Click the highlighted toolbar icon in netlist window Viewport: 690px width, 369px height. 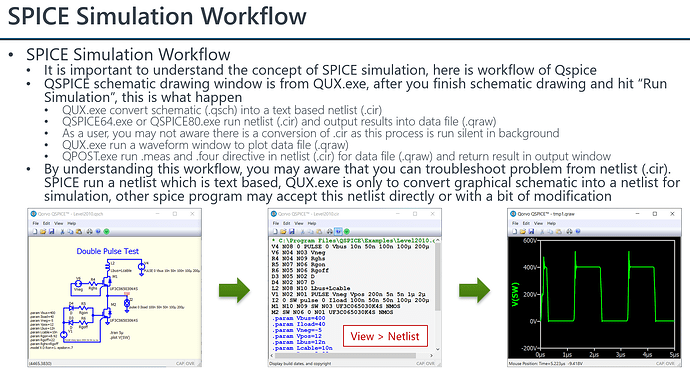point(338,231)
